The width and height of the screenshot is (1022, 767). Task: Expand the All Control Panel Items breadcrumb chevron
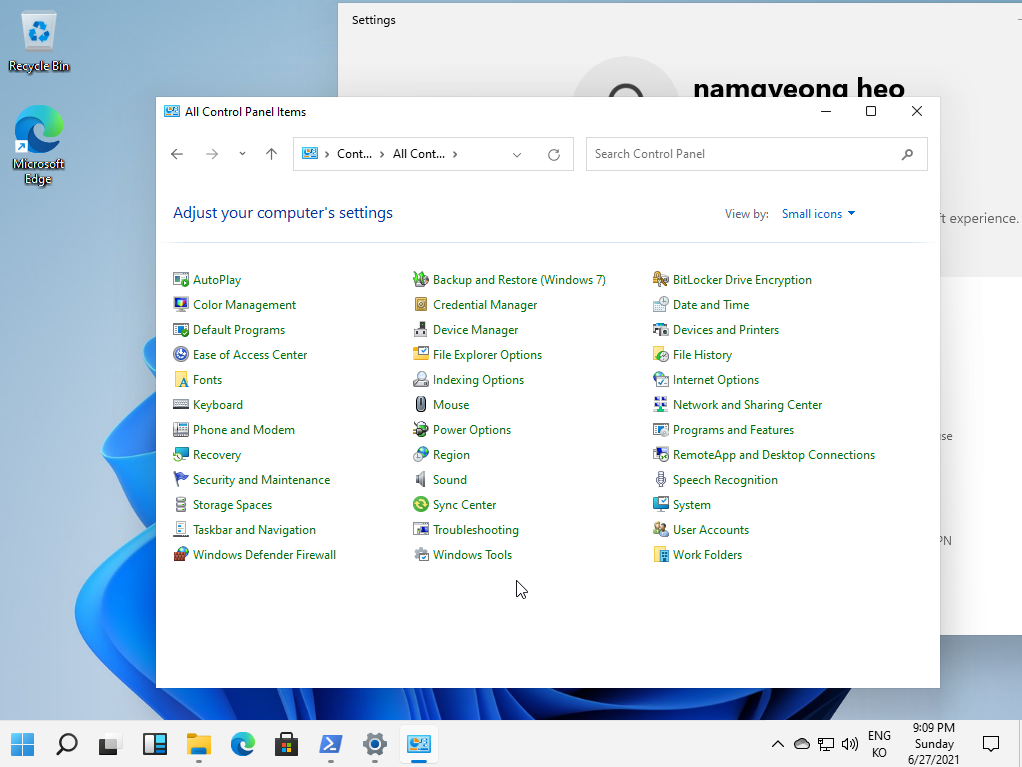click(455, 154)
